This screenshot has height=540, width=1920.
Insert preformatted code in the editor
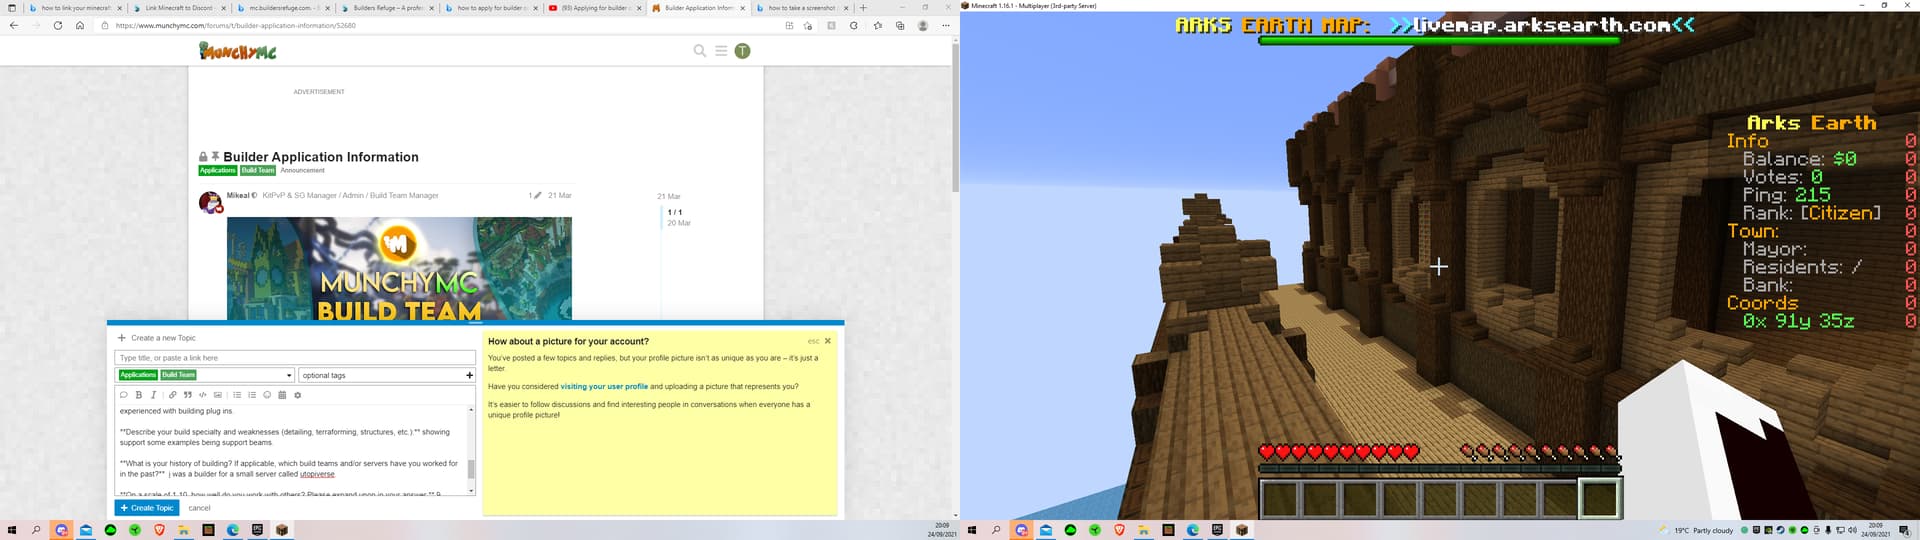pyautogui.click(x=202, y=395)
